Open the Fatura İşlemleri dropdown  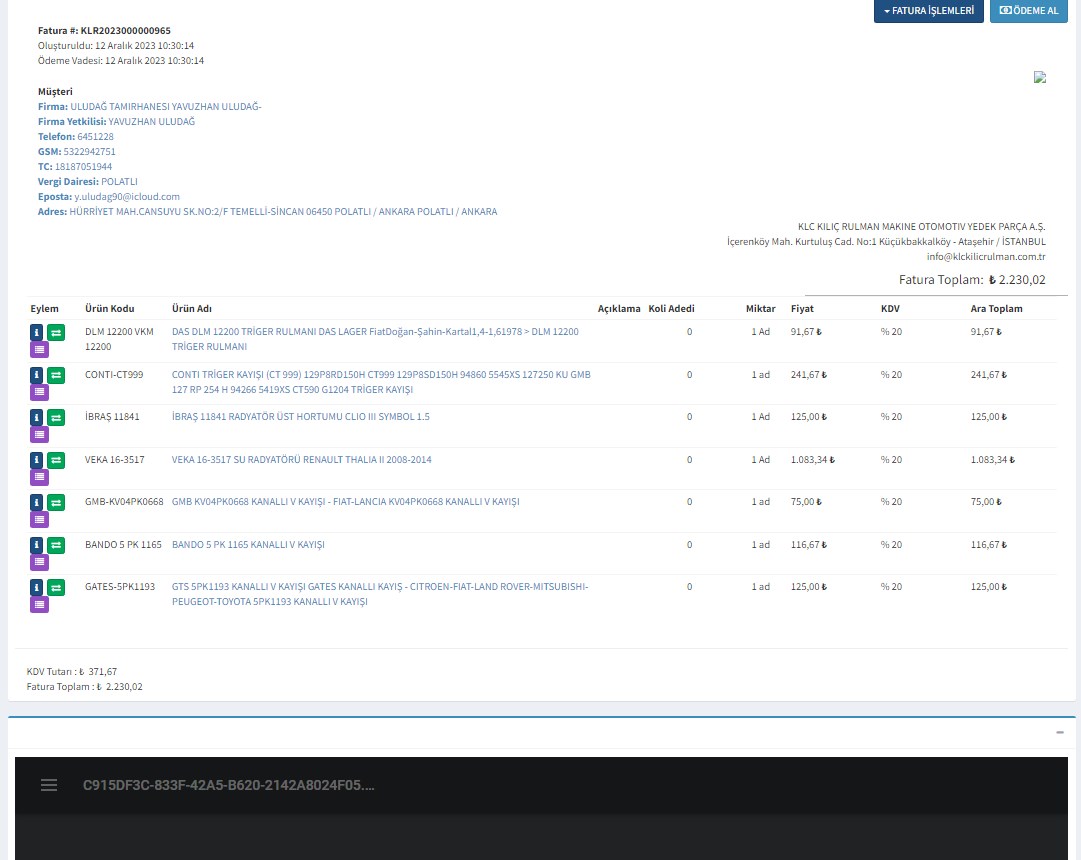click(x=928, y=11)
